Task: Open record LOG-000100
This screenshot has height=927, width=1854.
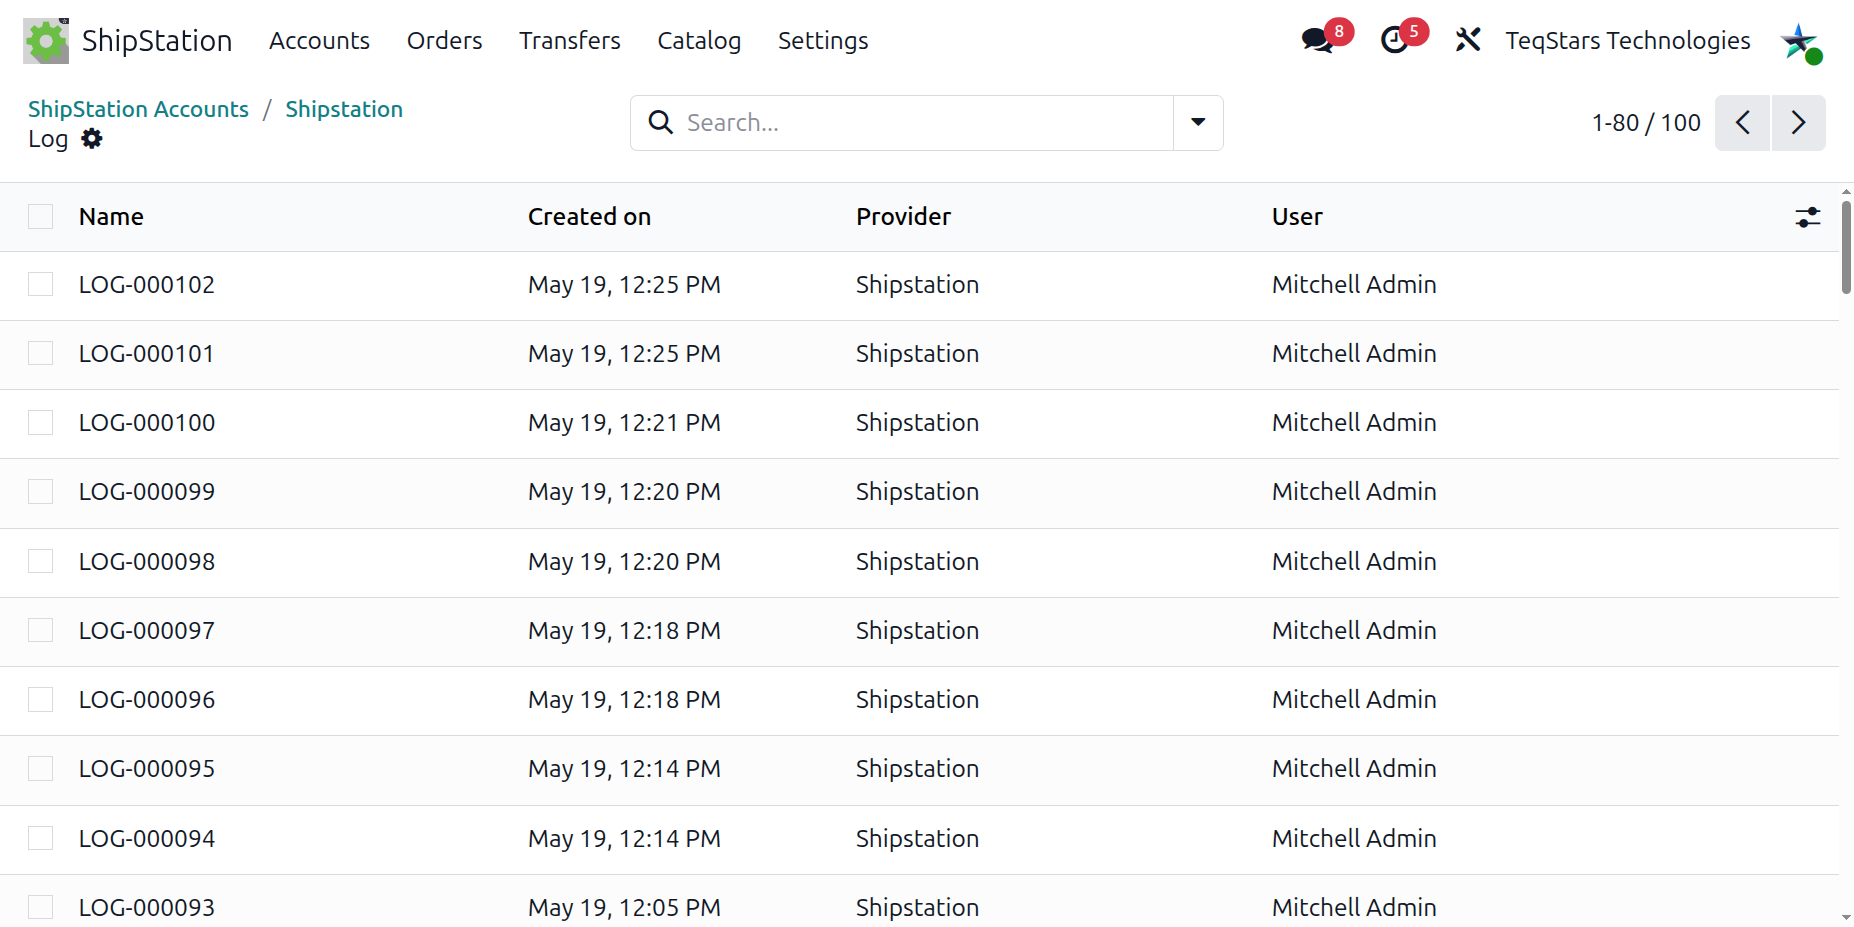Action: click(147, 423)
